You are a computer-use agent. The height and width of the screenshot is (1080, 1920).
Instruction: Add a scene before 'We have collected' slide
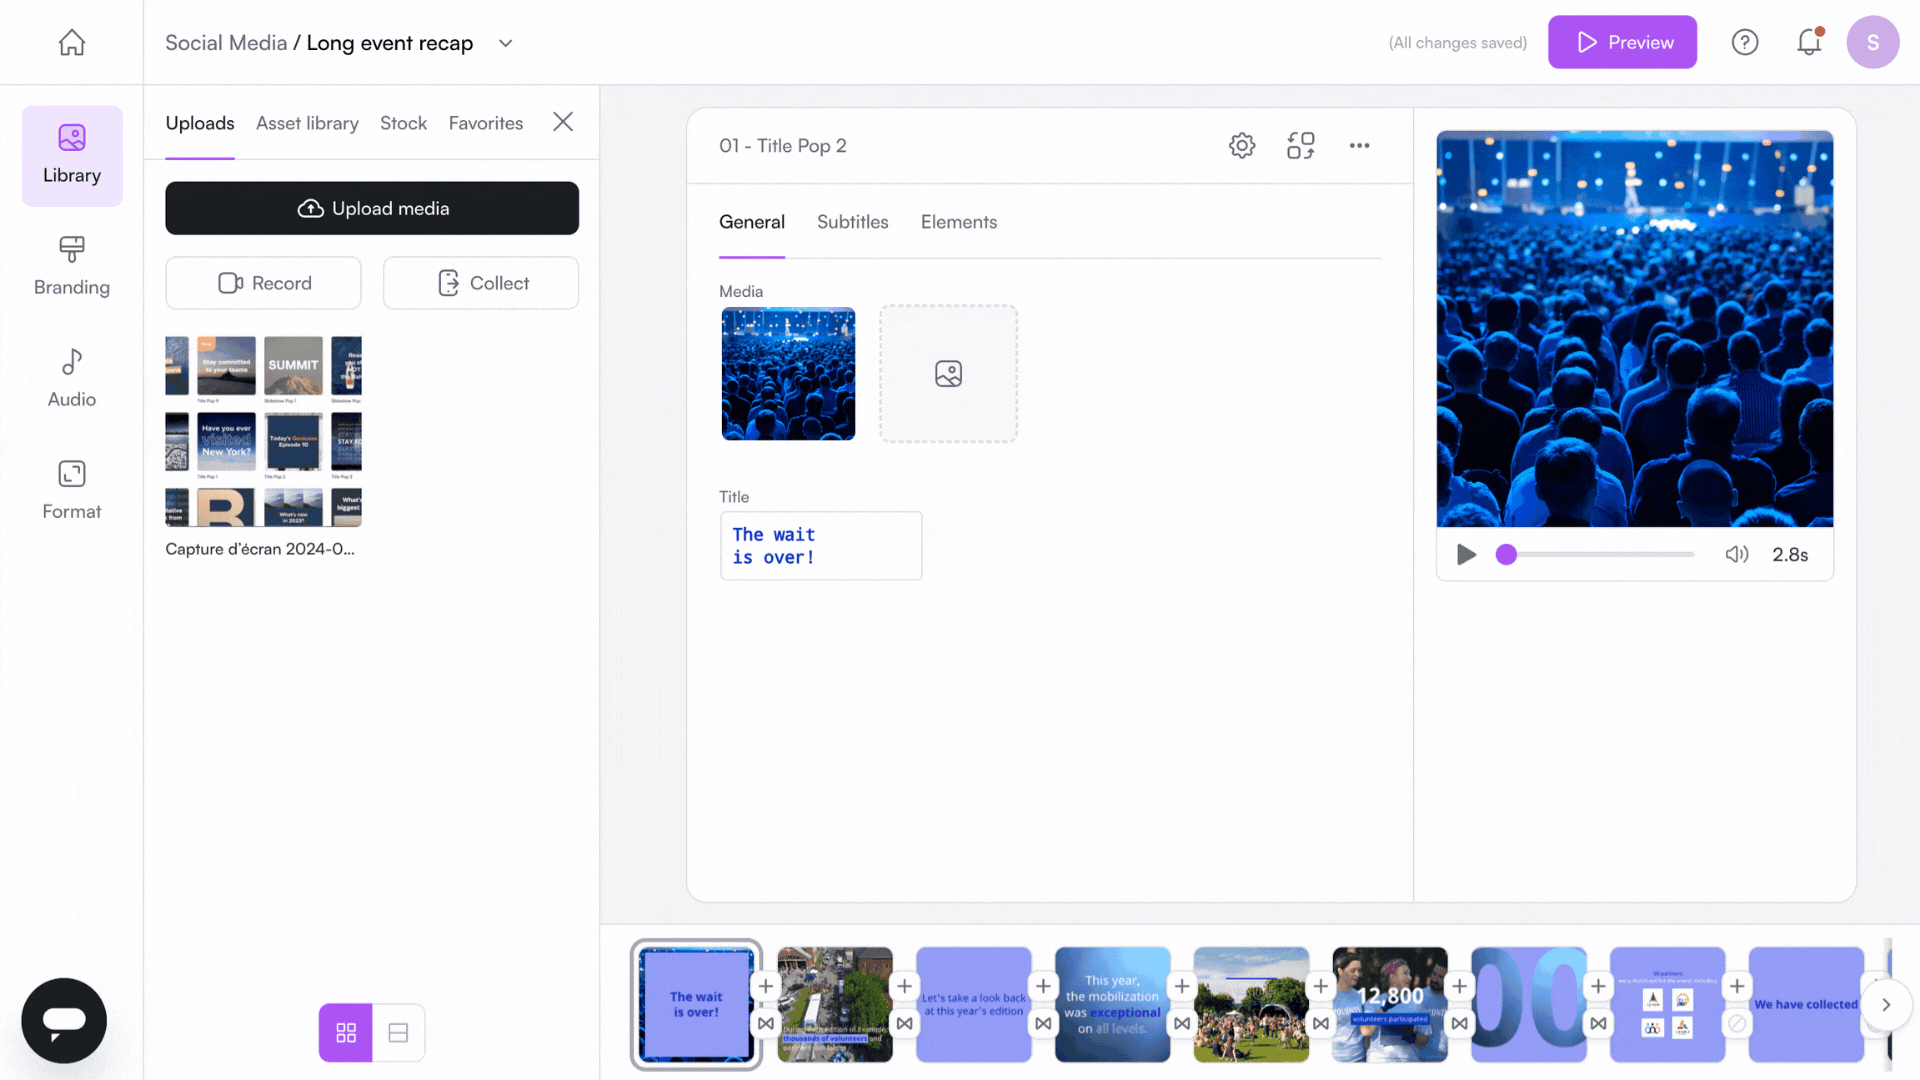pos(1737,986)
